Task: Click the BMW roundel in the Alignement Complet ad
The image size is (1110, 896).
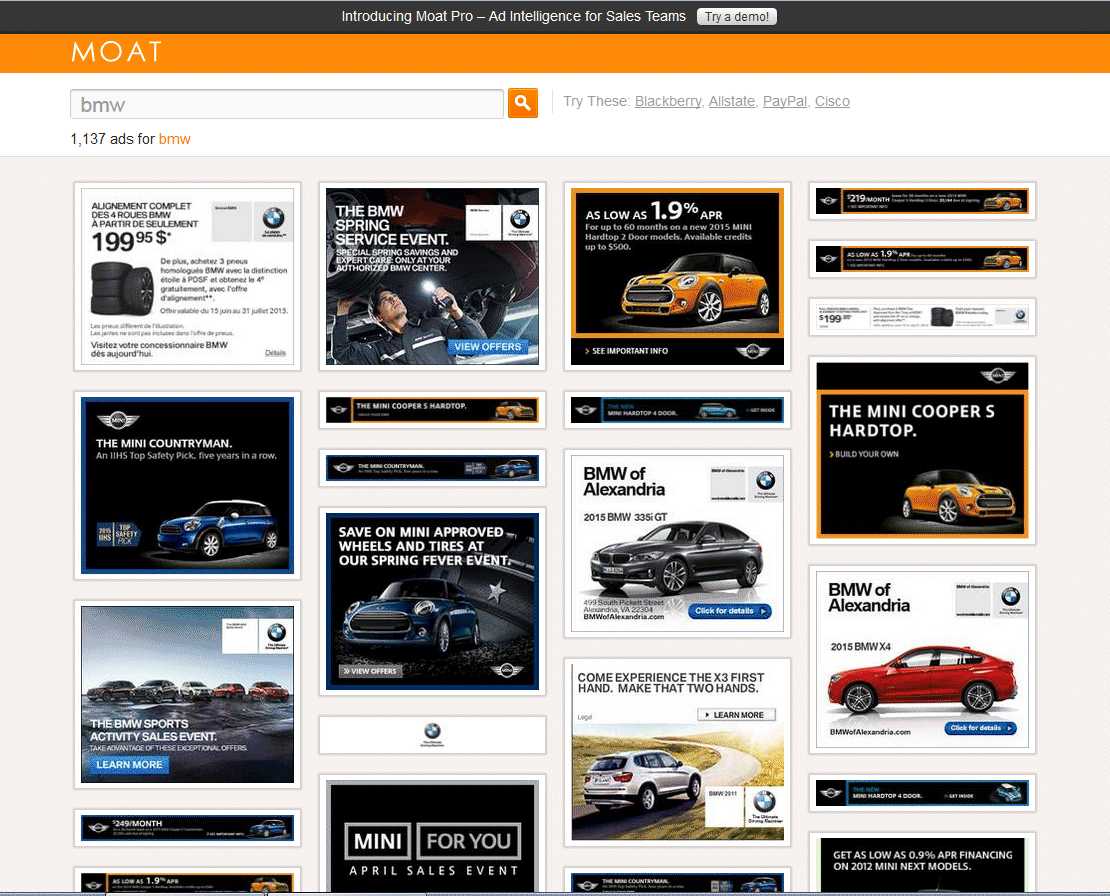Action: (x=273, y=218)
